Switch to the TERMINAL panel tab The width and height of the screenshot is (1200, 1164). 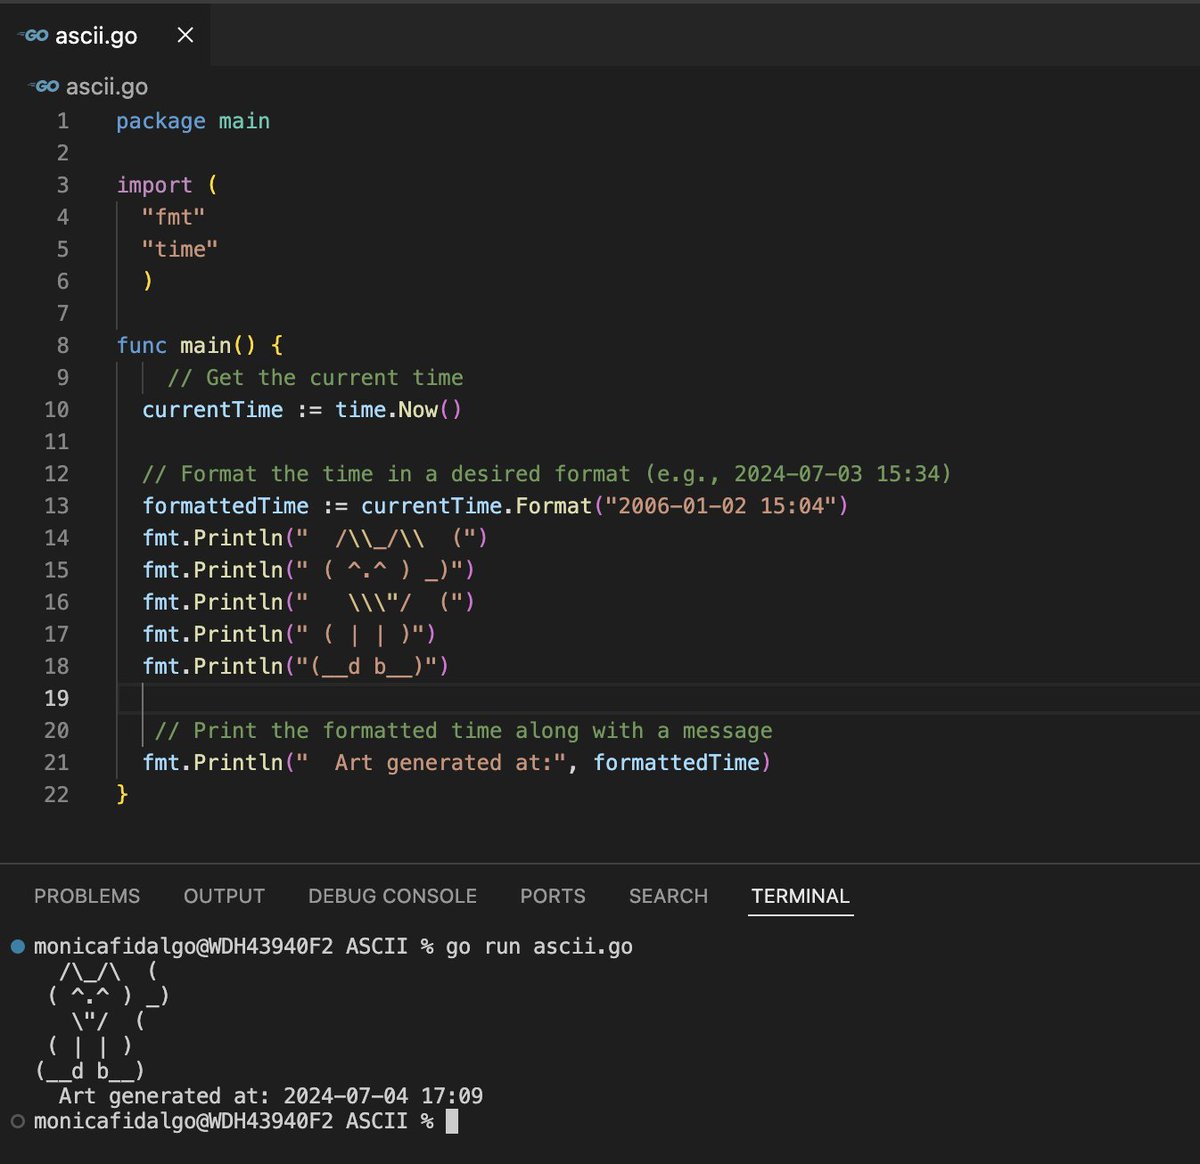[800, 896]
